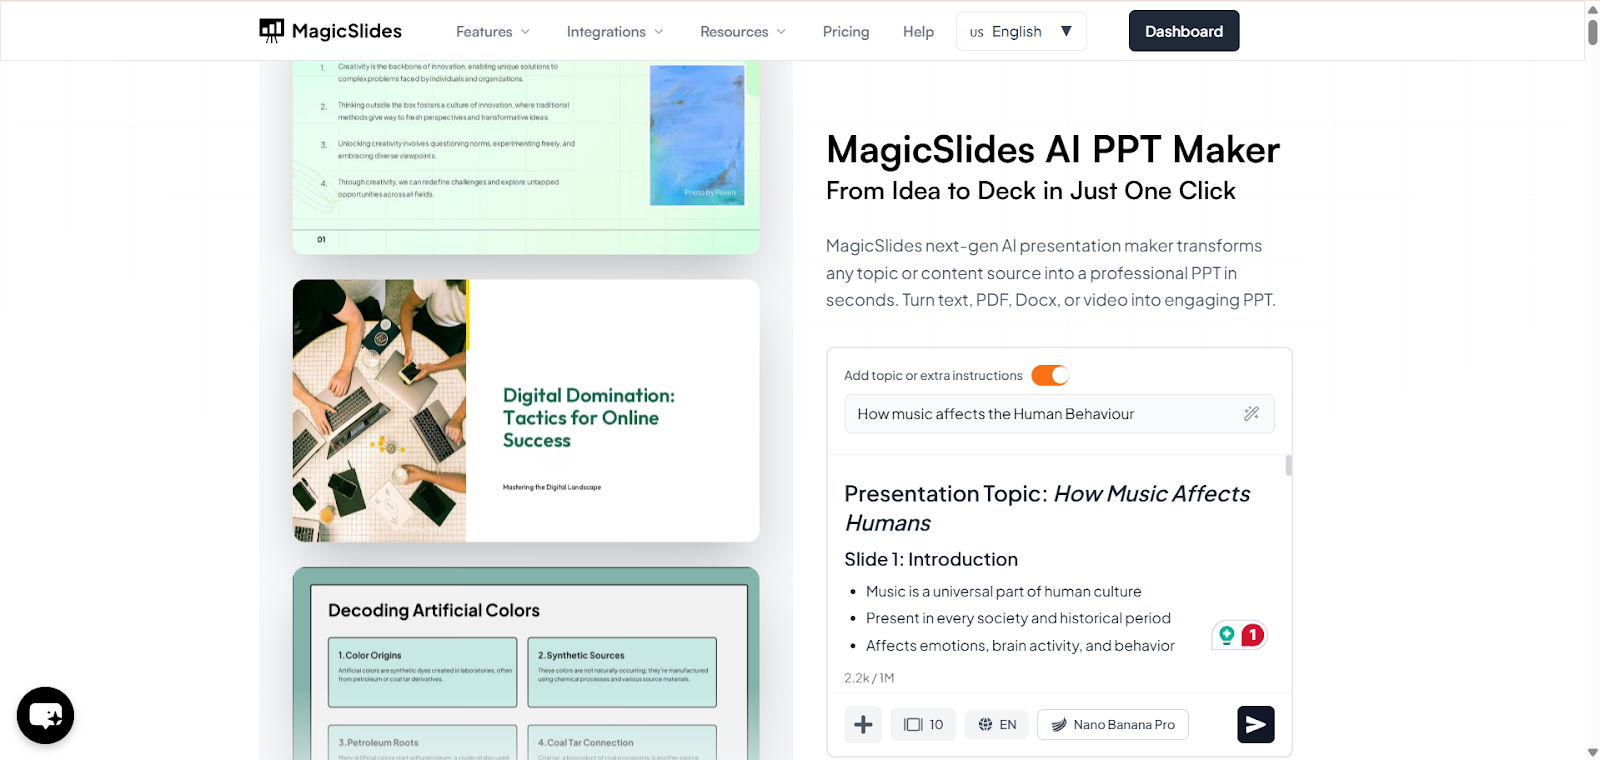Click "From Idea to Deck in Just One Click"
1600x760 pixels.
1031,191
